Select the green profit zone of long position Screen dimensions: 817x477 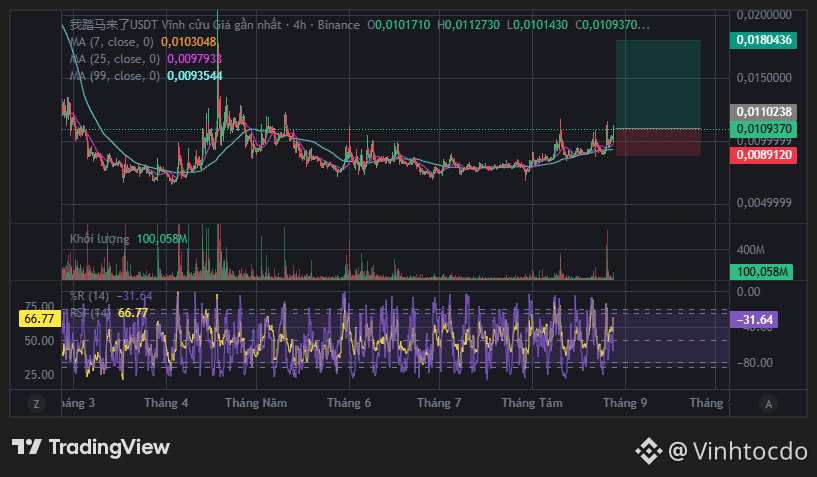[658, 84]
